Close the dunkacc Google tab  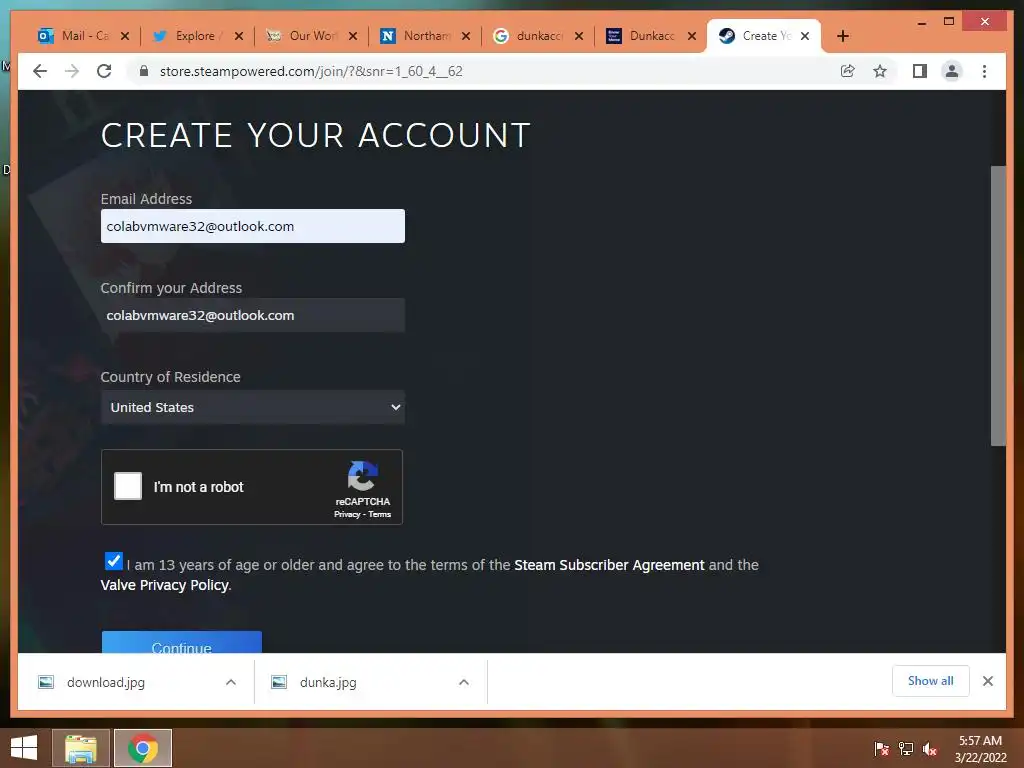(x=579, y=36)
